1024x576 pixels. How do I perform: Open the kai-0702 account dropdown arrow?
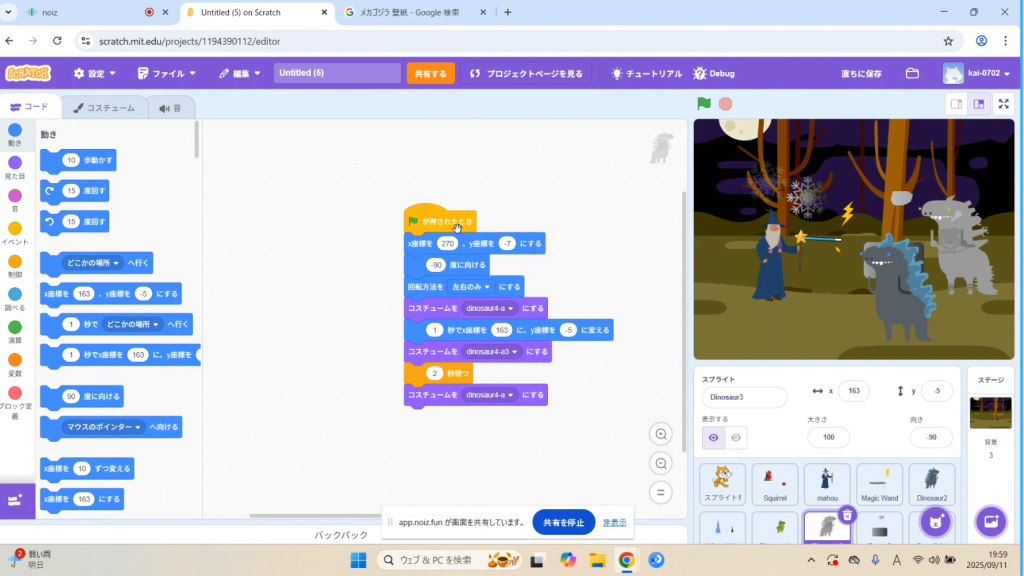point(1006,74)
